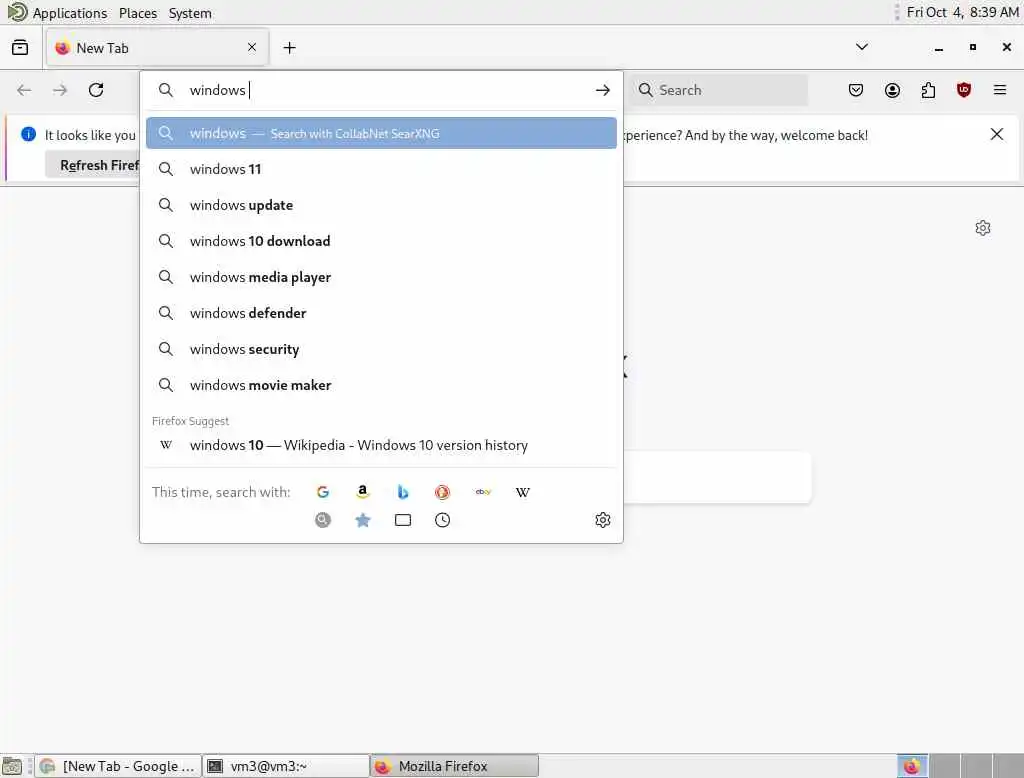Reload the current page
The height and width of the screenshot is (778, 1024).
(96, 90)
